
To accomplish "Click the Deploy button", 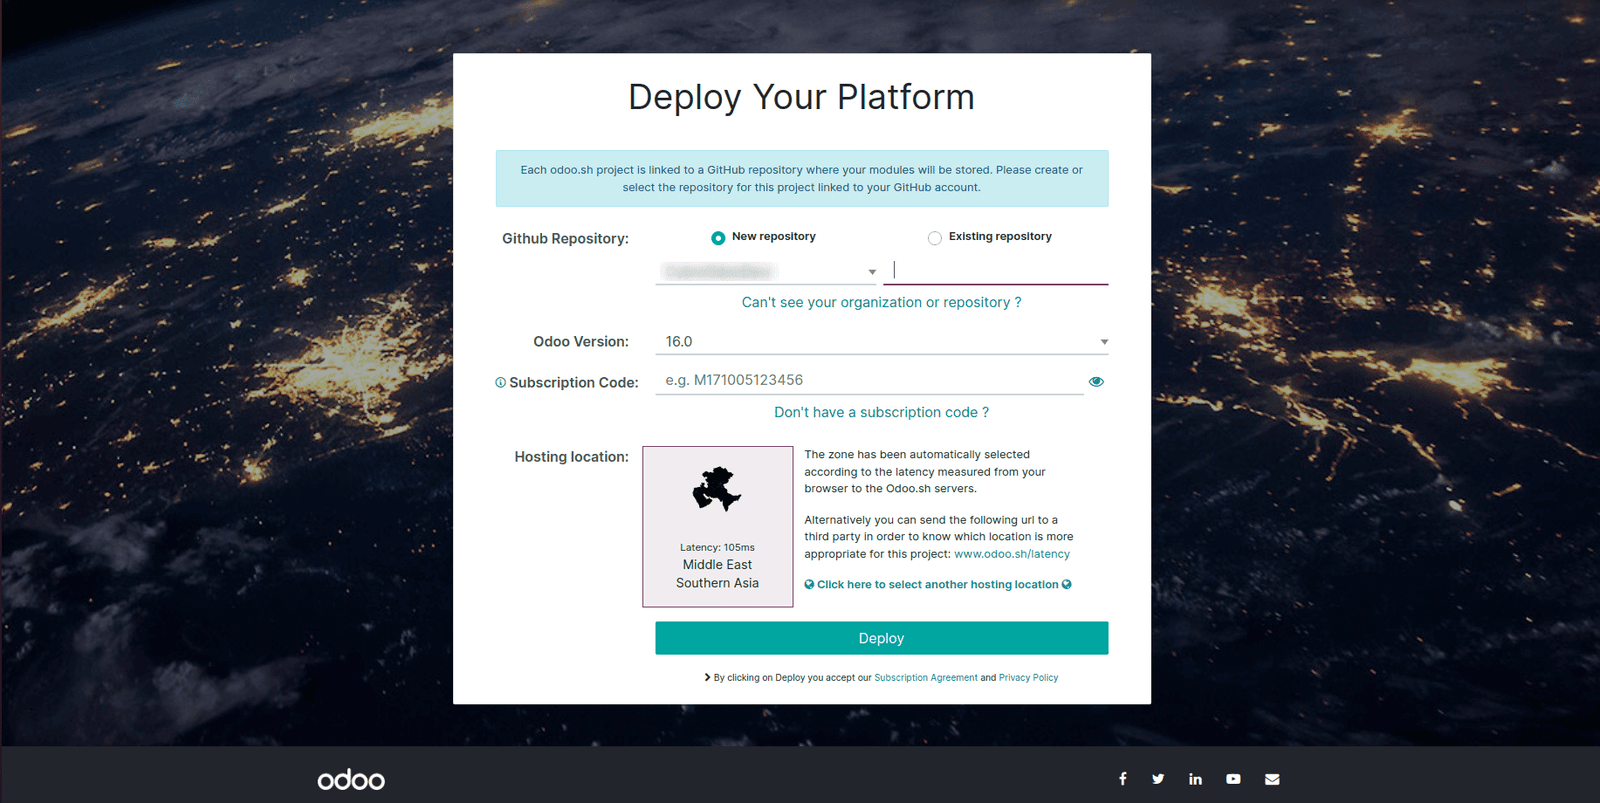I will [x=882, y=638].
